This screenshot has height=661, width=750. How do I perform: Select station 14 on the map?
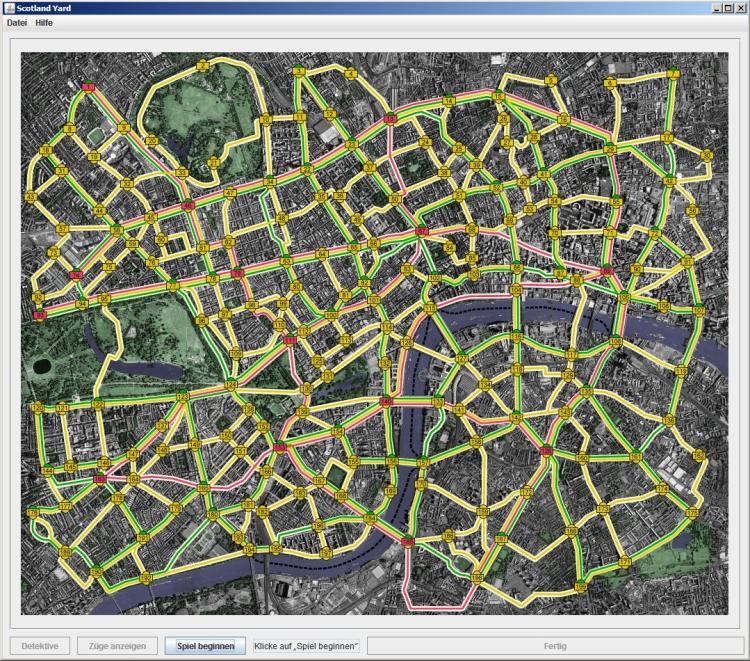(448, 100)
